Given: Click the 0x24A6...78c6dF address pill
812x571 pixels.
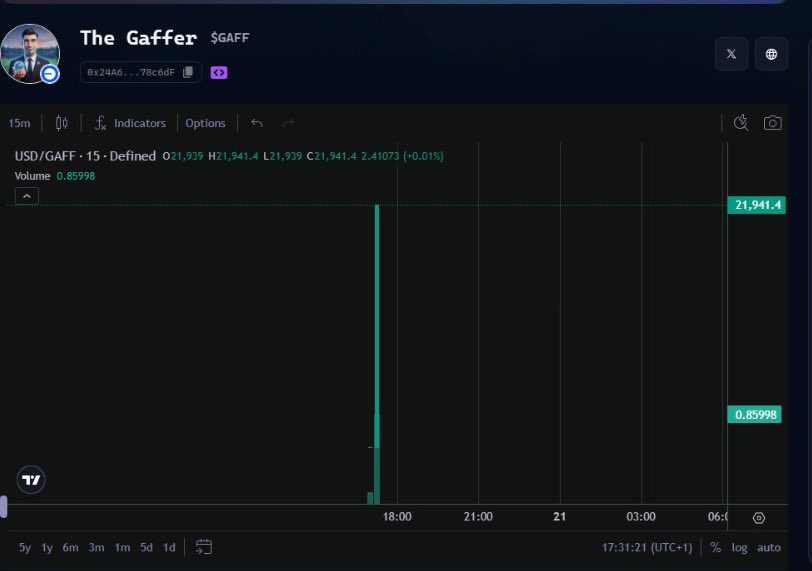Looking at the screenshot, I should pos(140,72).
